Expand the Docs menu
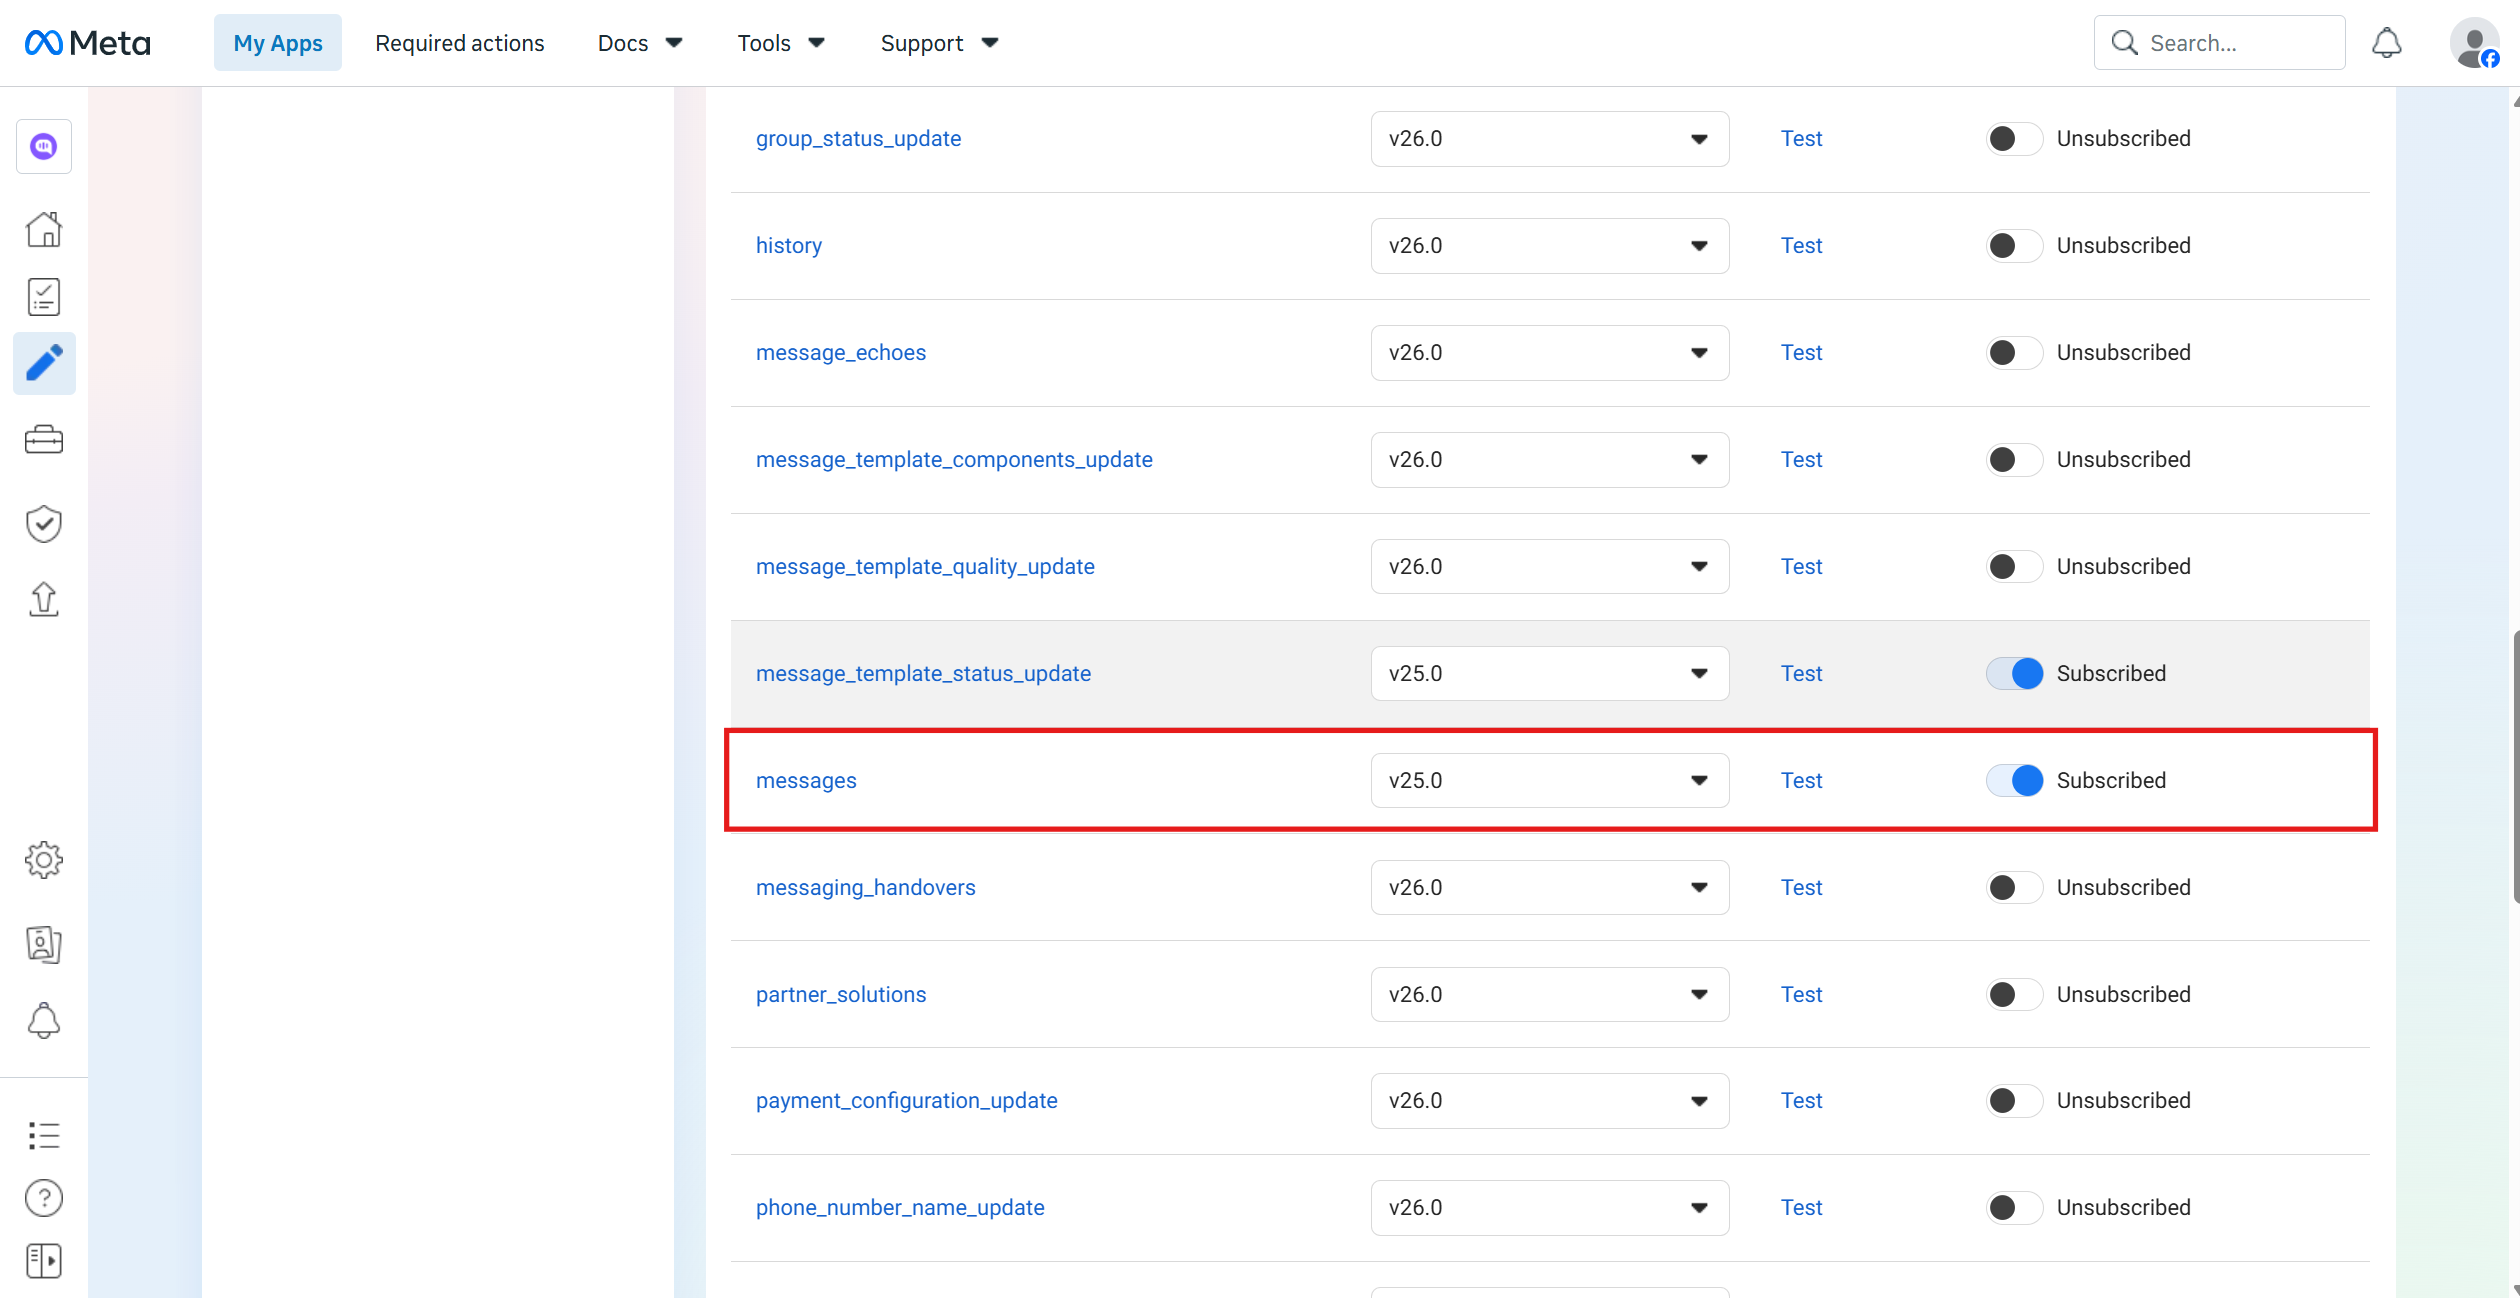The height and width of the screenshot is (1298, 2520). coord(640,43)
